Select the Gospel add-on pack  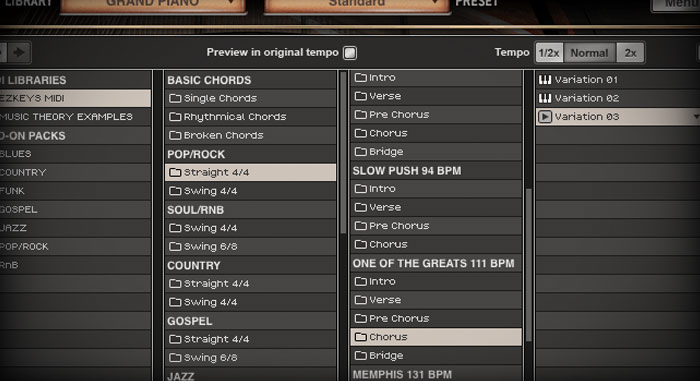coord(75,209)
